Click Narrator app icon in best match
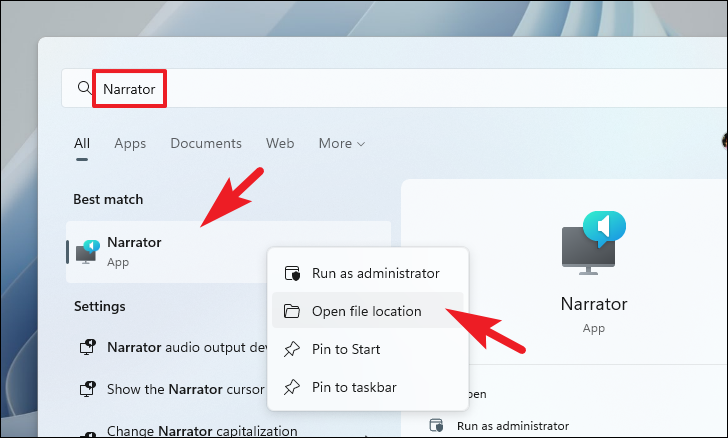Screen dimensions: 728x438 [88, 252]
